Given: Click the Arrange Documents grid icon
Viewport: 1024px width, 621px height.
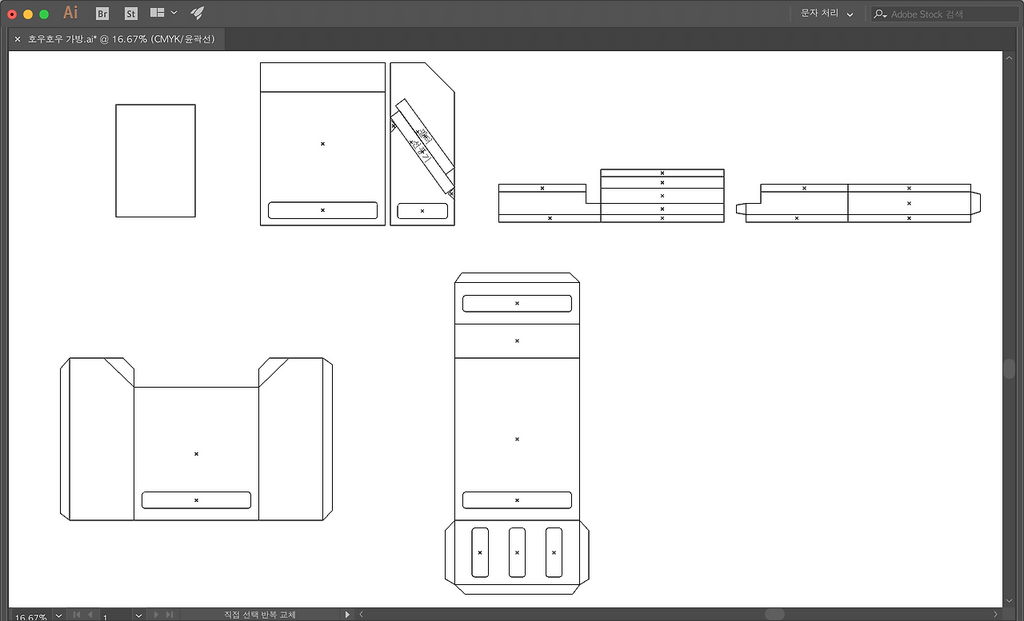Looking at the screenshot, I should coord(157,12).
